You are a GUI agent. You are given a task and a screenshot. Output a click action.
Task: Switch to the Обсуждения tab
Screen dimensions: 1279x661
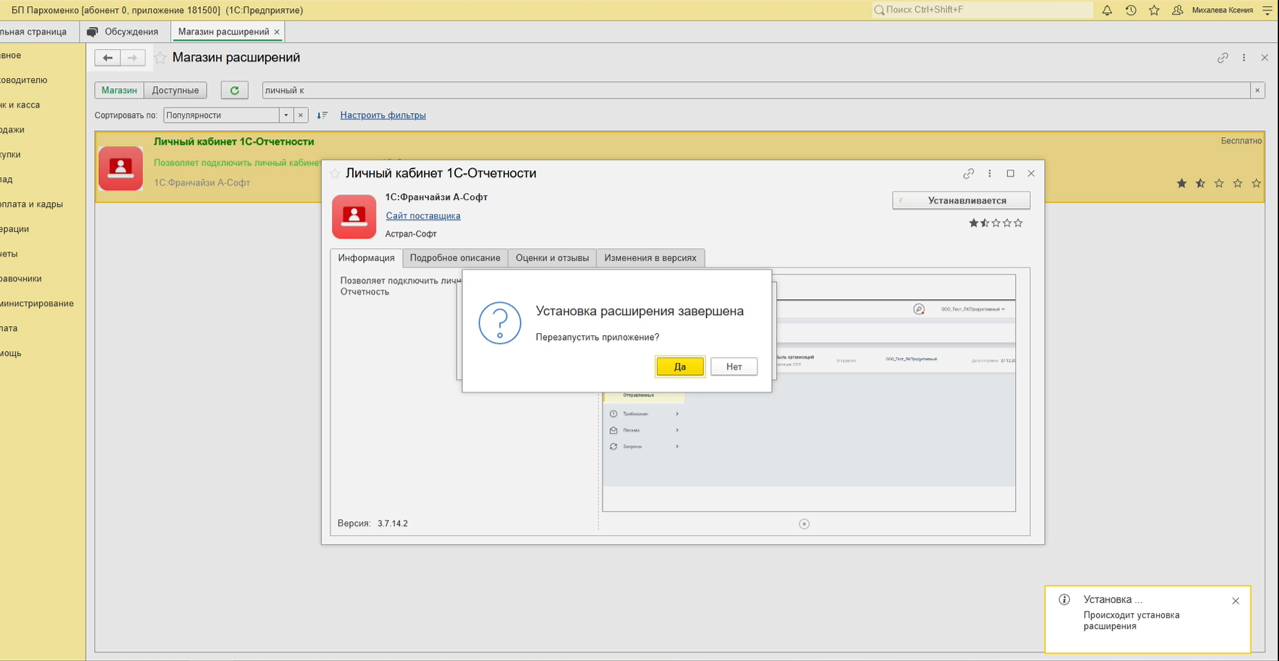123,32
